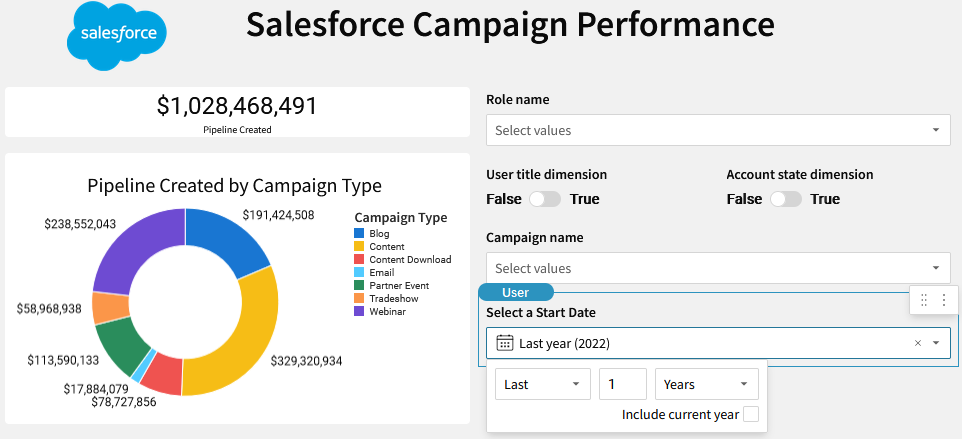This screenshot has height=439, width=962.
Task: Click the Salesforce Campaign Performance heading
Action: 510,25
